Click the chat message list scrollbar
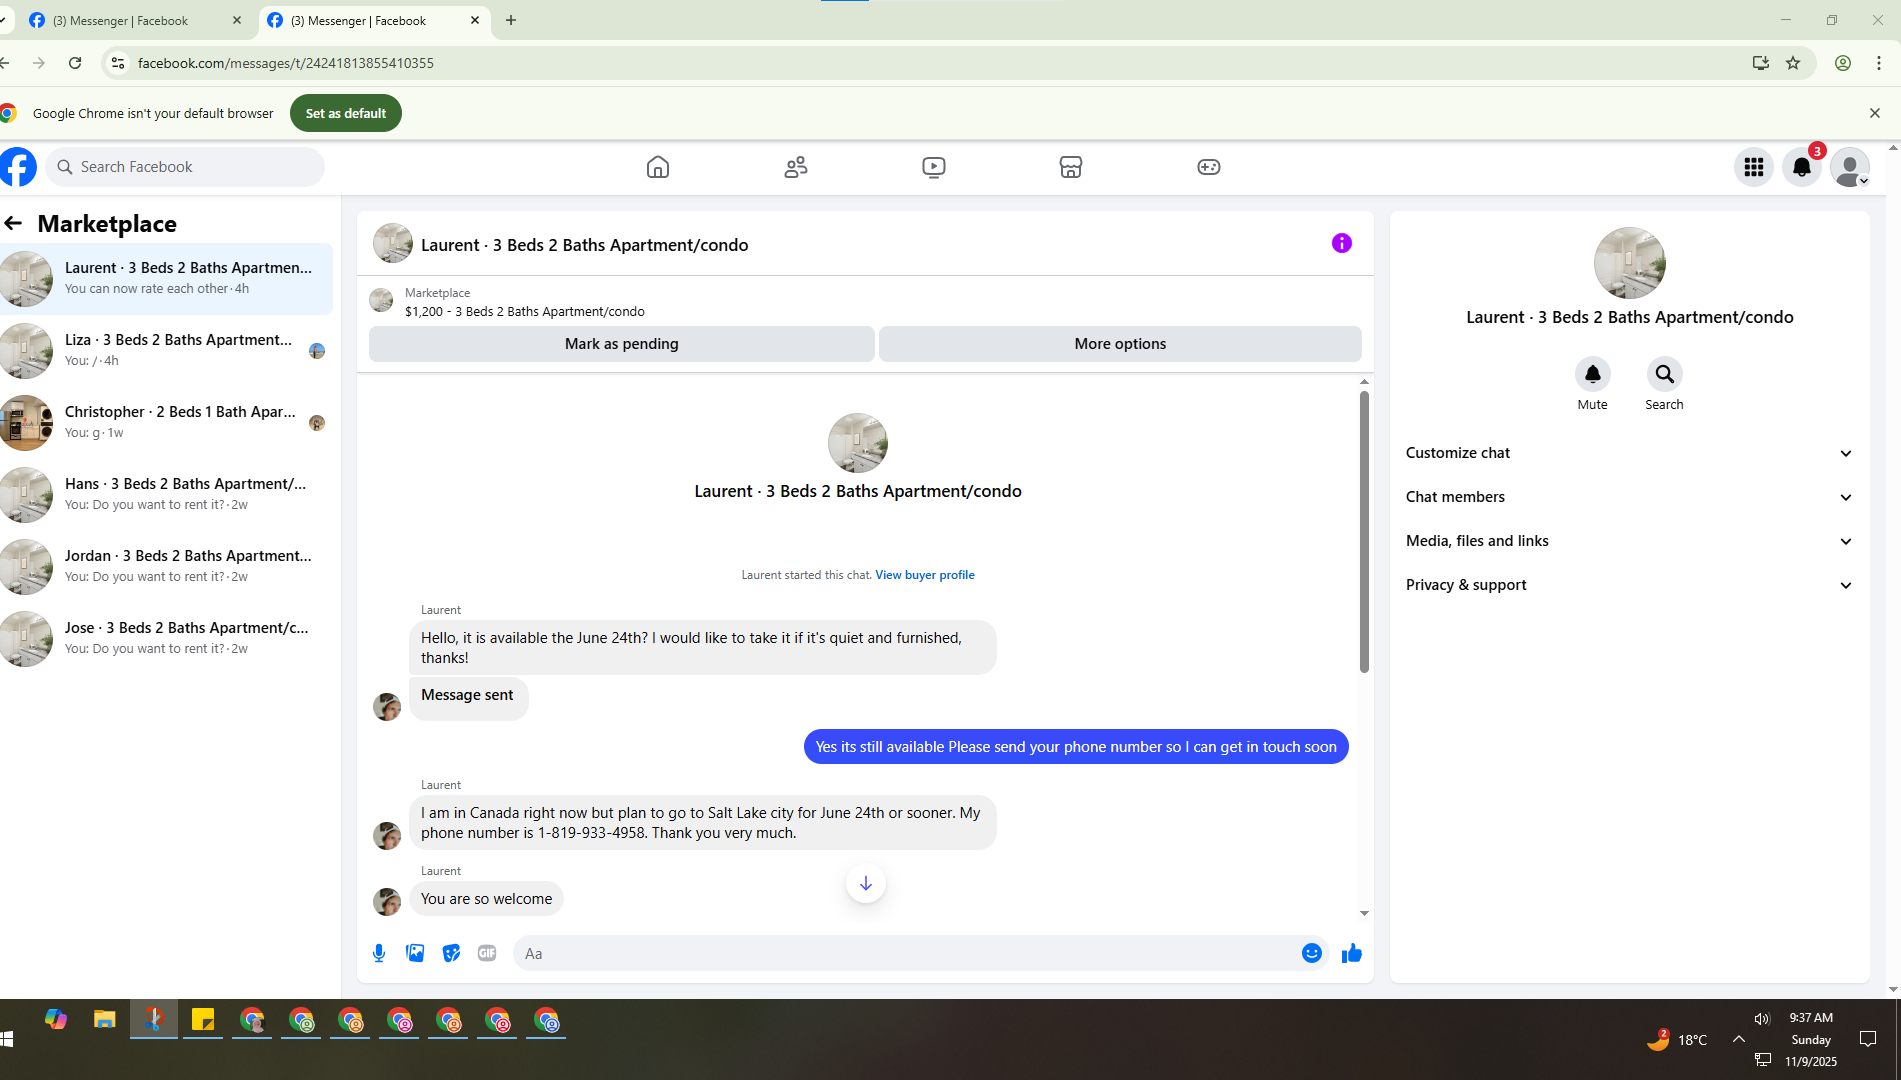The height and width of the screenshot is (1080, 1901). (x=1364, y=532)
